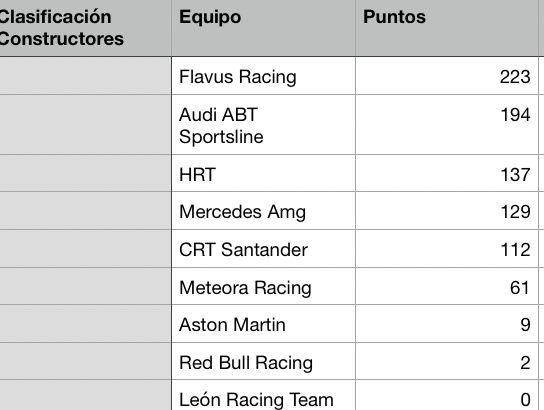Select the points cell showing 112
The height and width of the screenshot is (410, 544).
tap(447, 249)
